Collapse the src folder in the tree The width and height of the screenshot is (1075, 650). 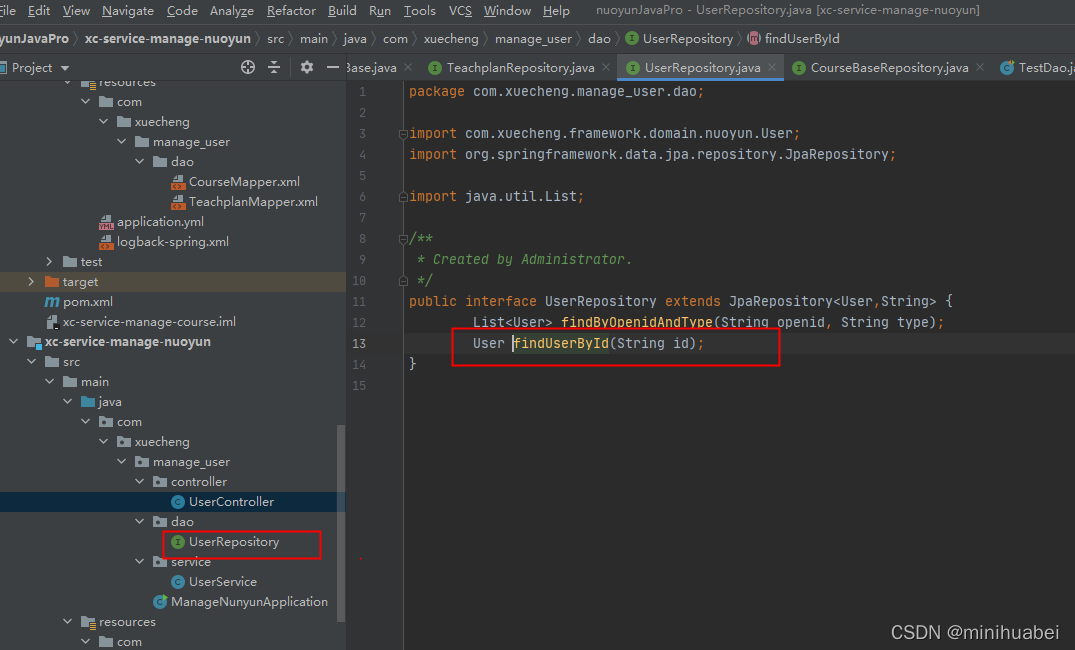32,361
